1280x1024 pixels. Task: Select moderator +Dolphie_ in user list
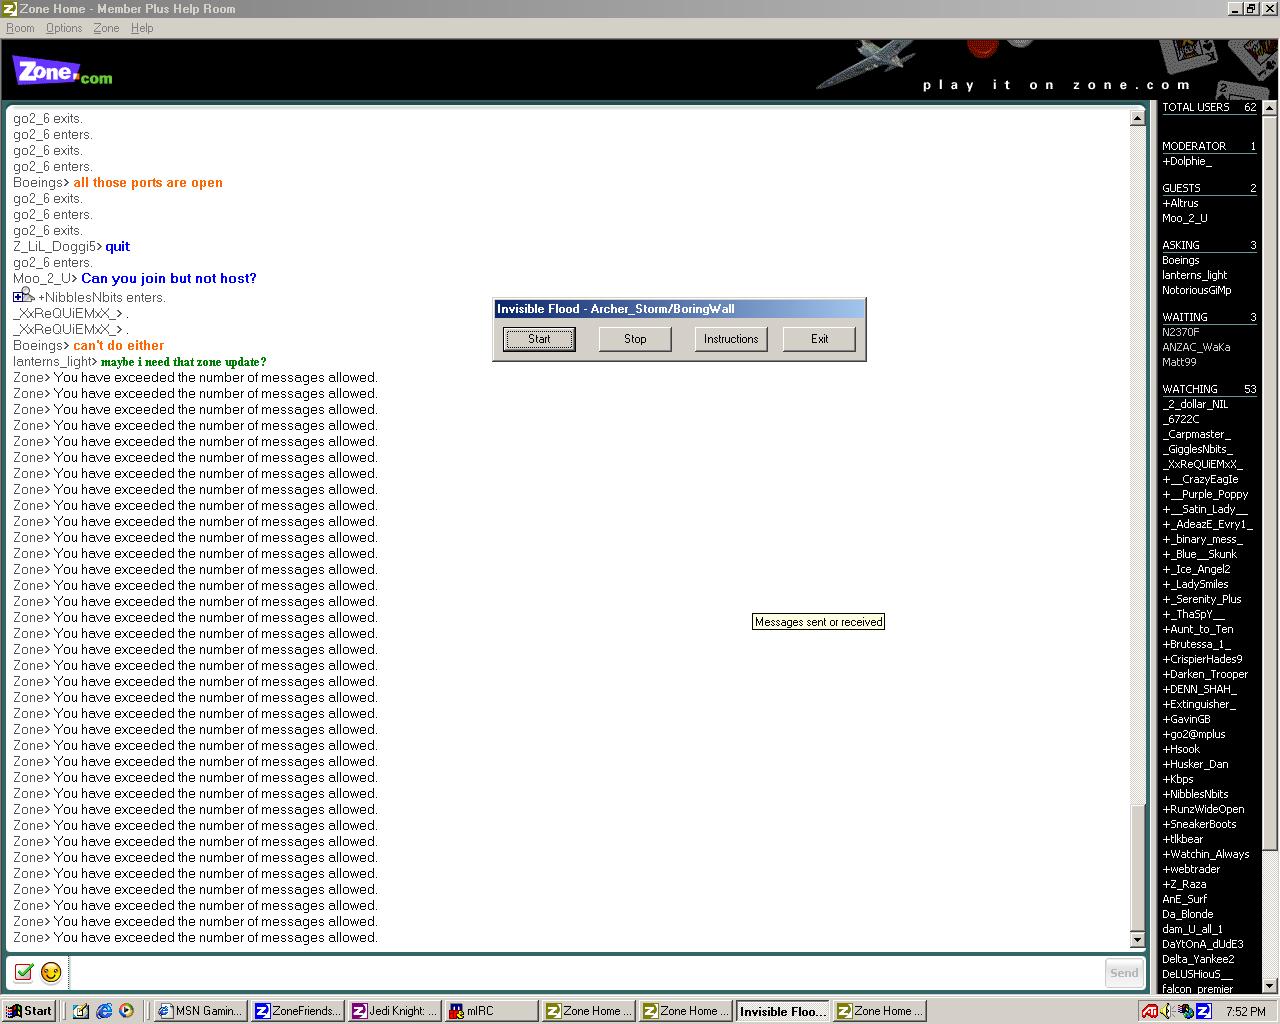(x=1187, y=161)
